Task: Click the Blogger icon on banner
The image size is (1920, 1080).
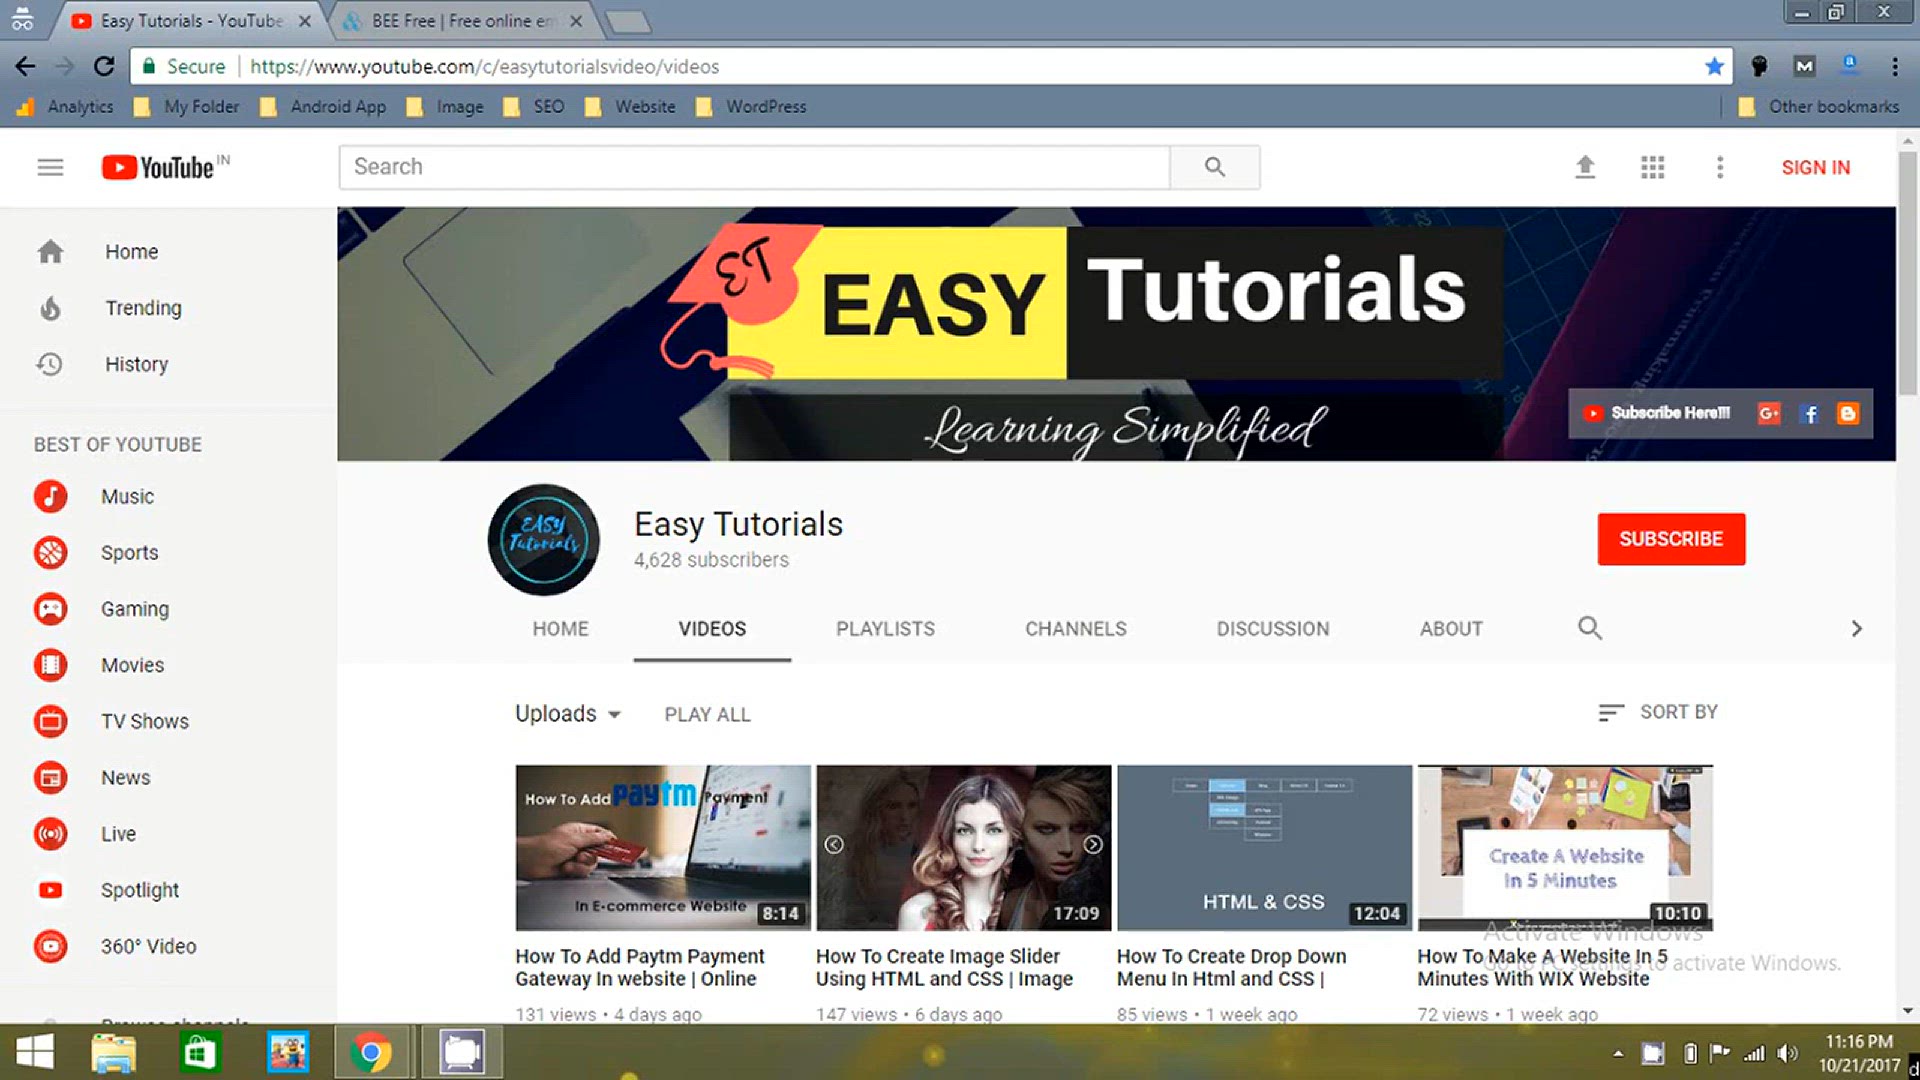Action: pos(1848,413)
